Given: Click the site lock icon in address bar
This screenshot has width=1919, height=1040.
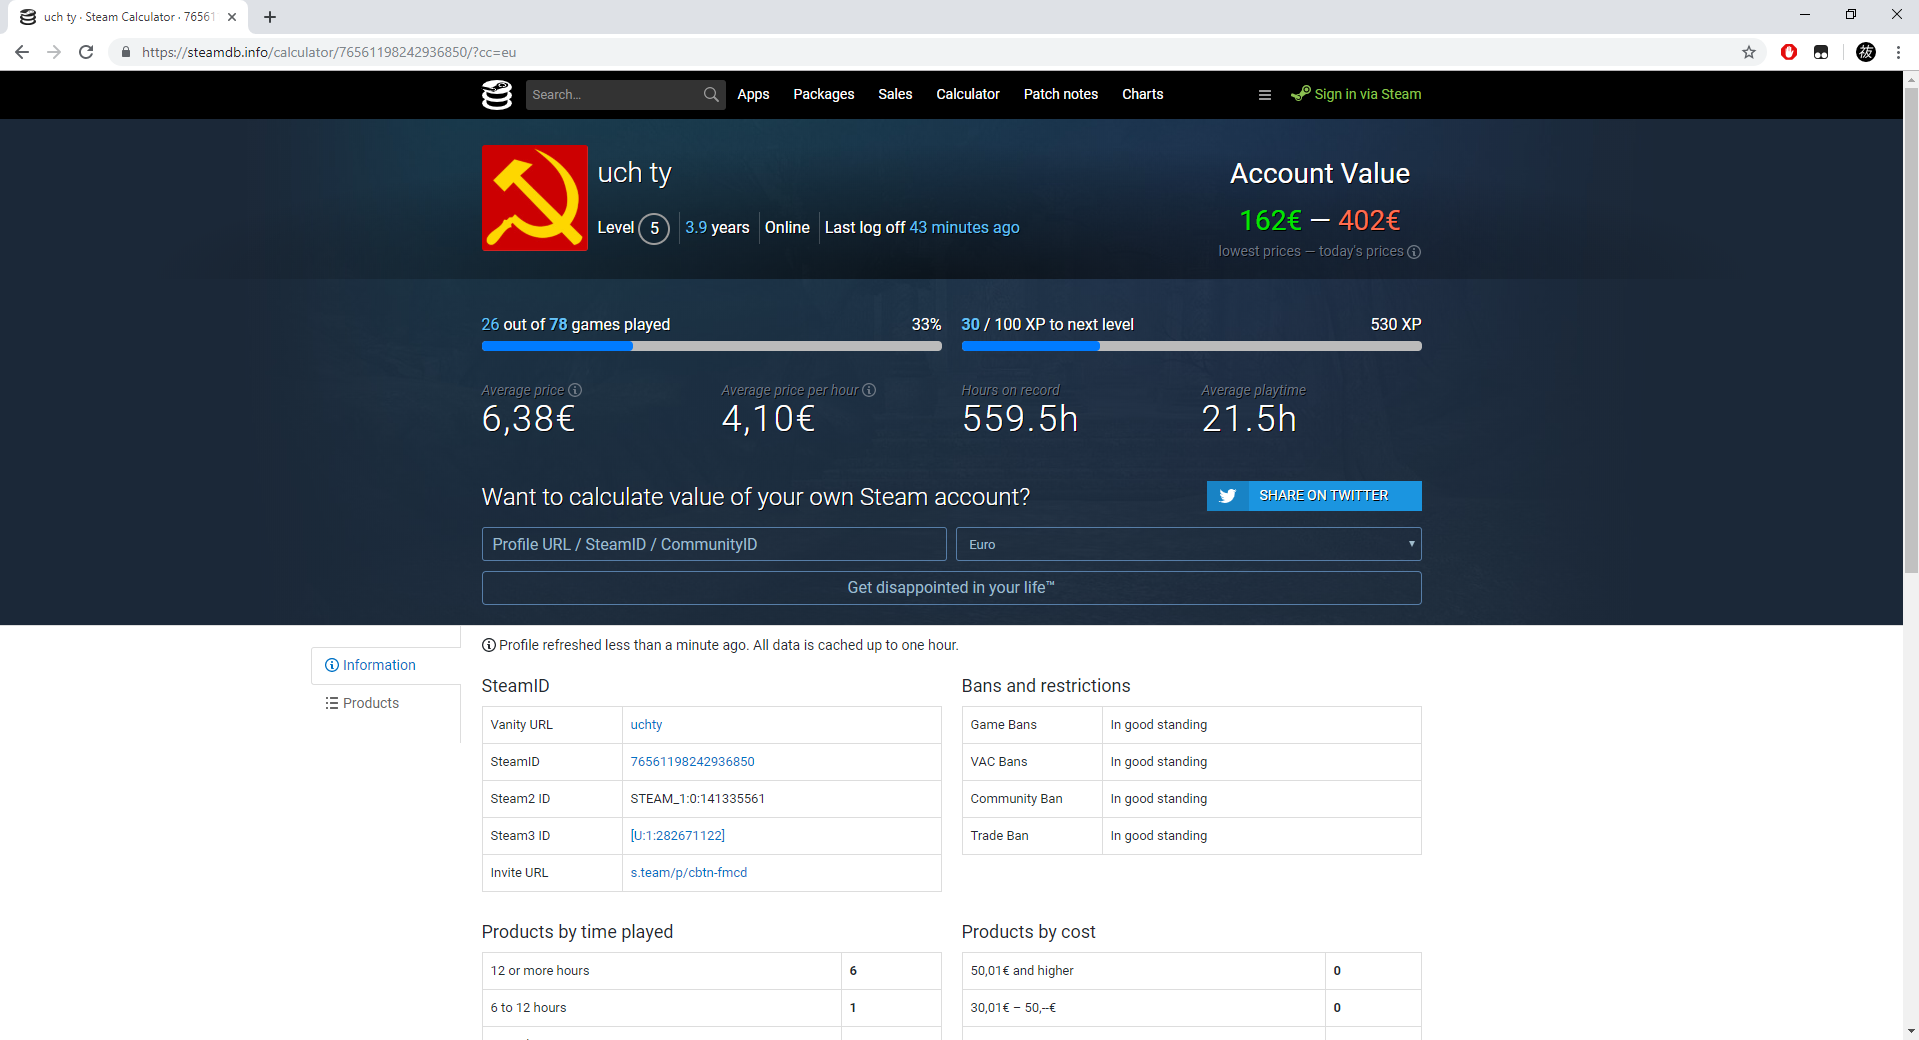Looking at the screenshot, I should point(125,52).
